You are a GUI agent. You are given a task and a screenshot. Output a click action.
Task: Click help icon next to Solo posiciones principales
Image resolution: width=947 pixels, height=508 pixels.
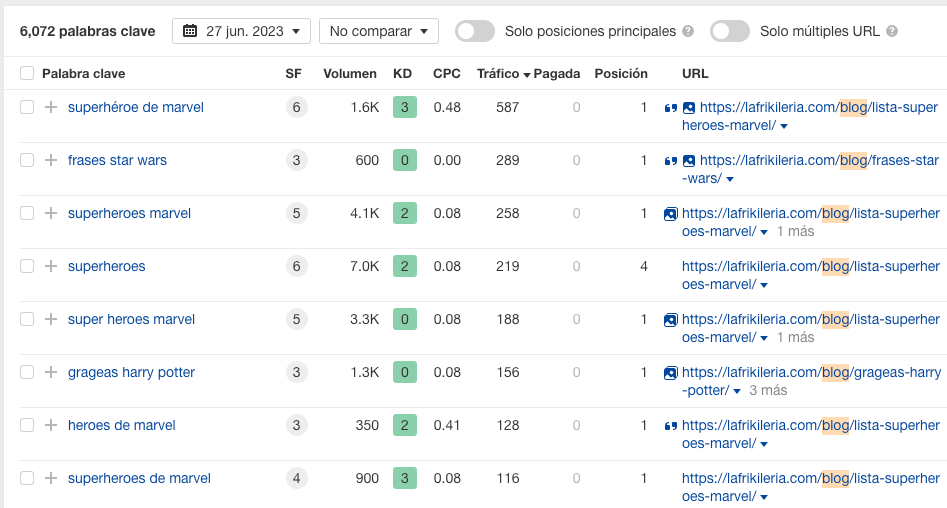[x=688, y=31]
